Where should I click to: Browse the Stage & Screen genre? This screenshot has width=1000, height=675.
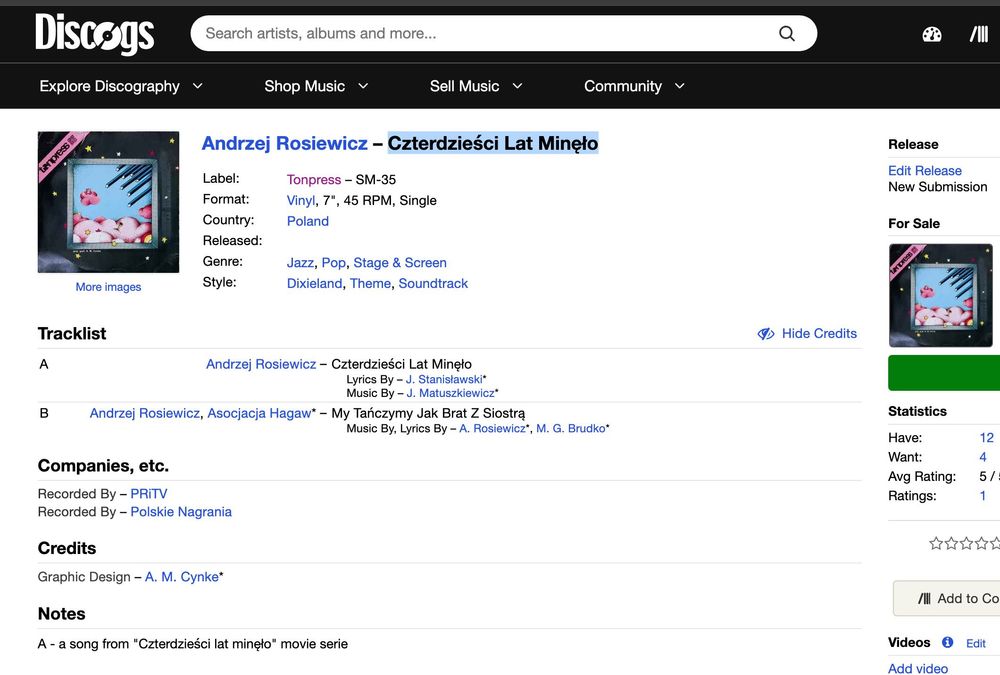pos(400,263)
